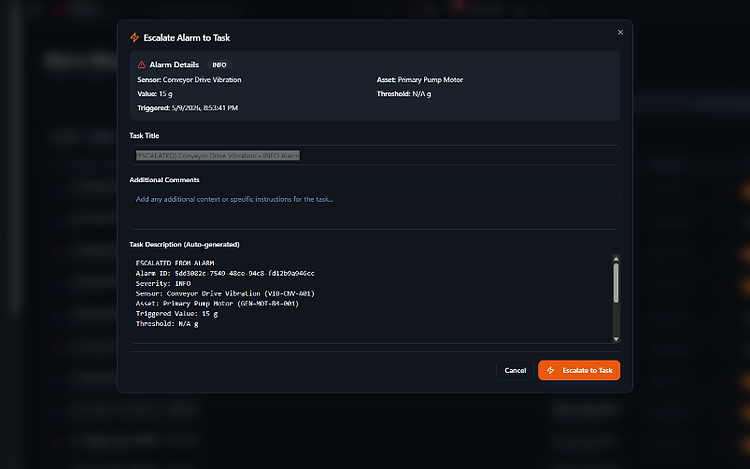This screenshot has width=750, height=469.
Task: Click the 'Threshold: N/A g' alarm detail
Action: click(404, 94)
